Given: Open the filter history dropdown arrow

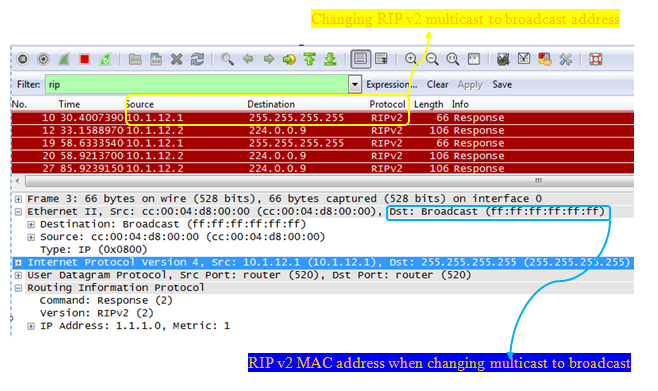Looking at the screenshot, I should (355, 84).
